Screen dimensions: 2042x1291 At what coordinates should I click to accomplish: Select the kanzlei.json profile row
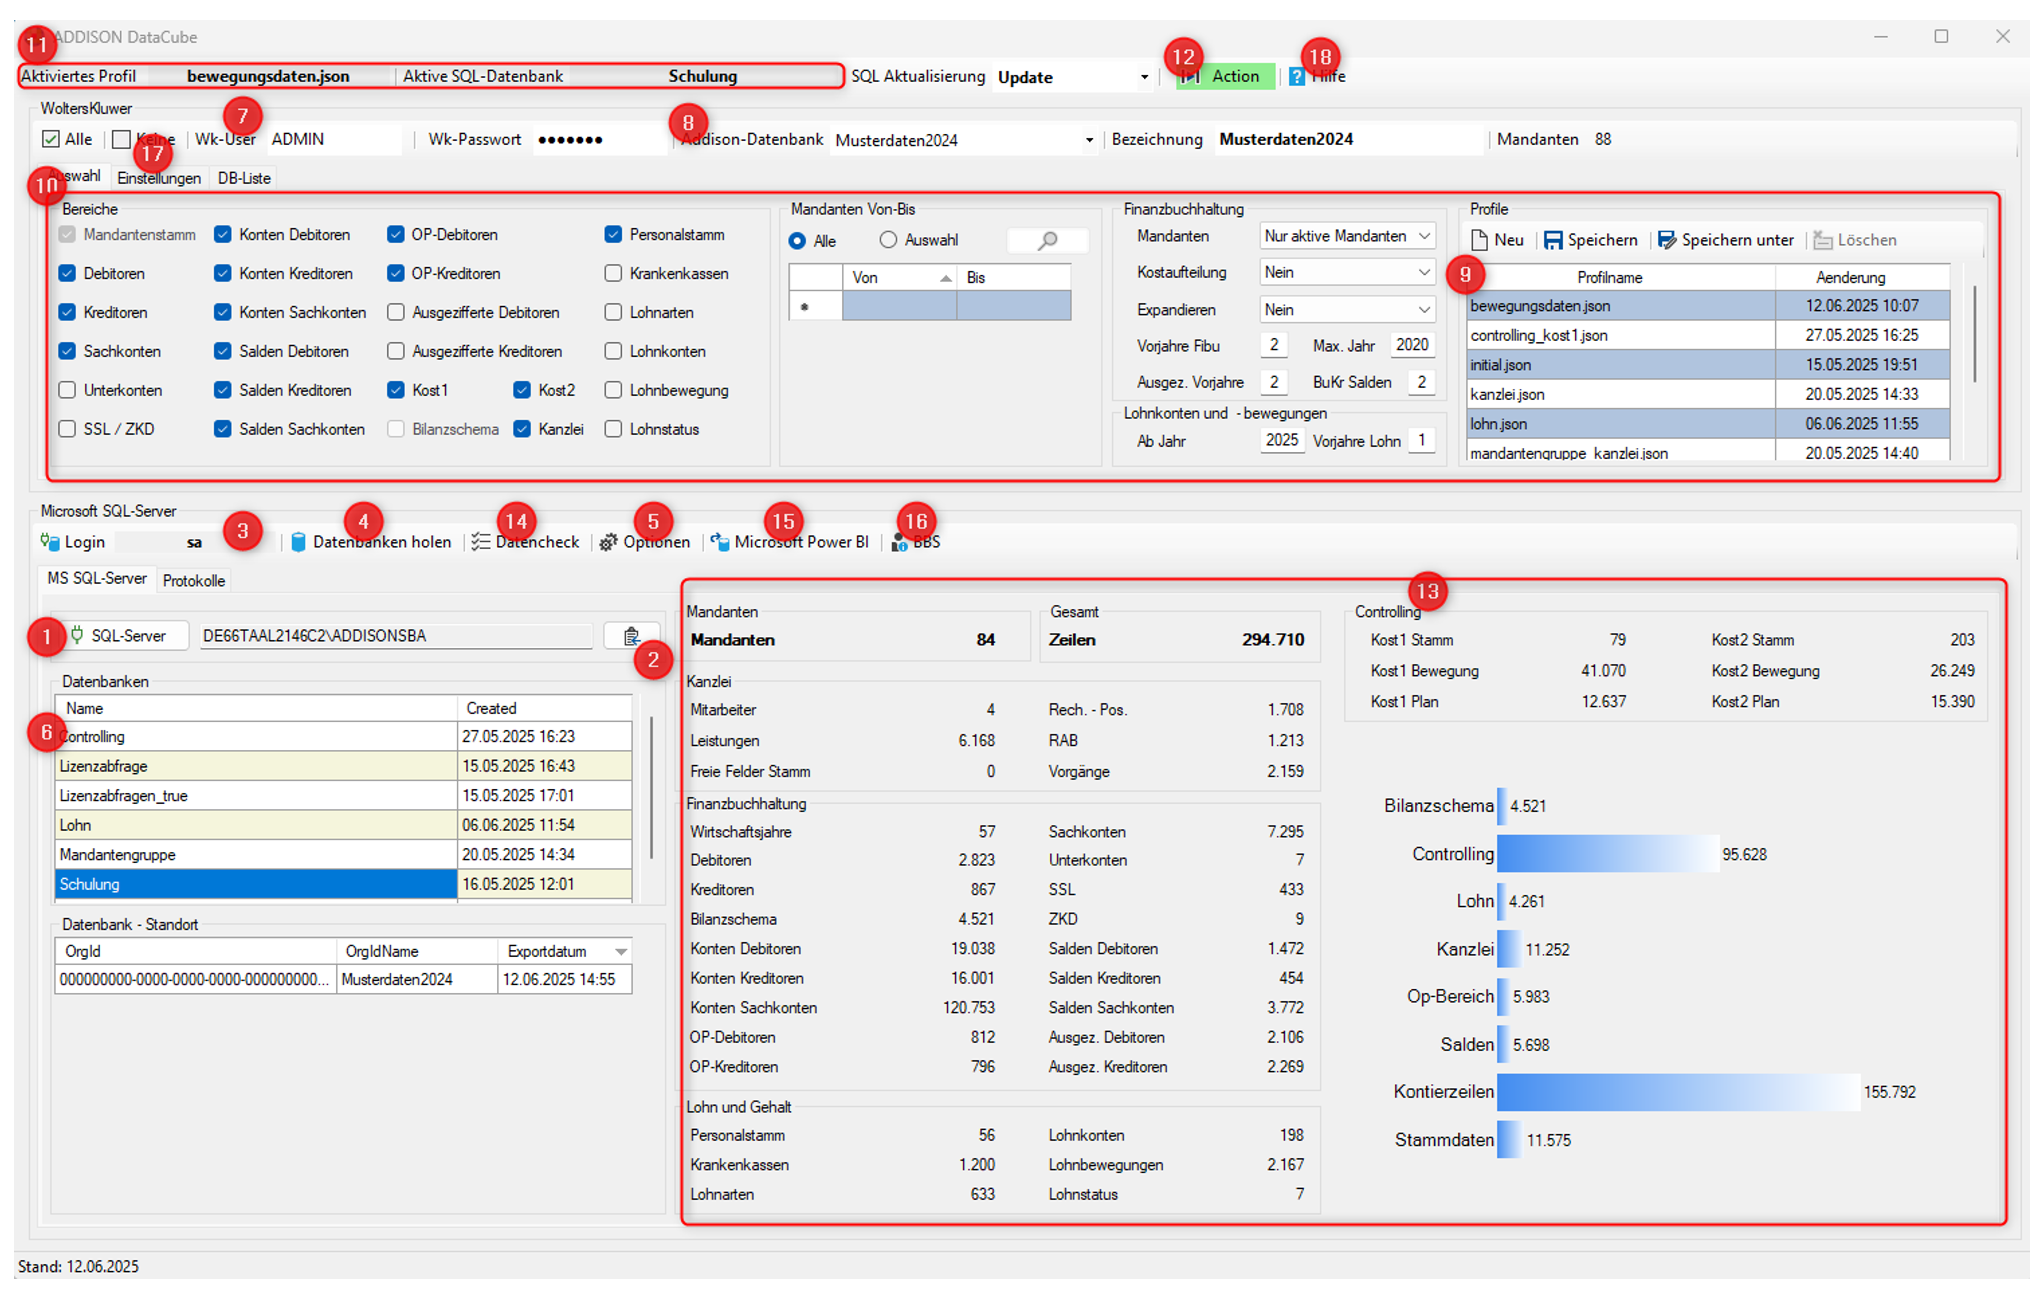[x=1708, y=394]
